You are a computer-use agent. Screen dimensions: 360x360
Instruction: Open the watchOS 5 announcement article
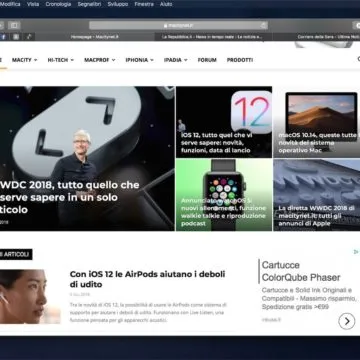[223, 212]
